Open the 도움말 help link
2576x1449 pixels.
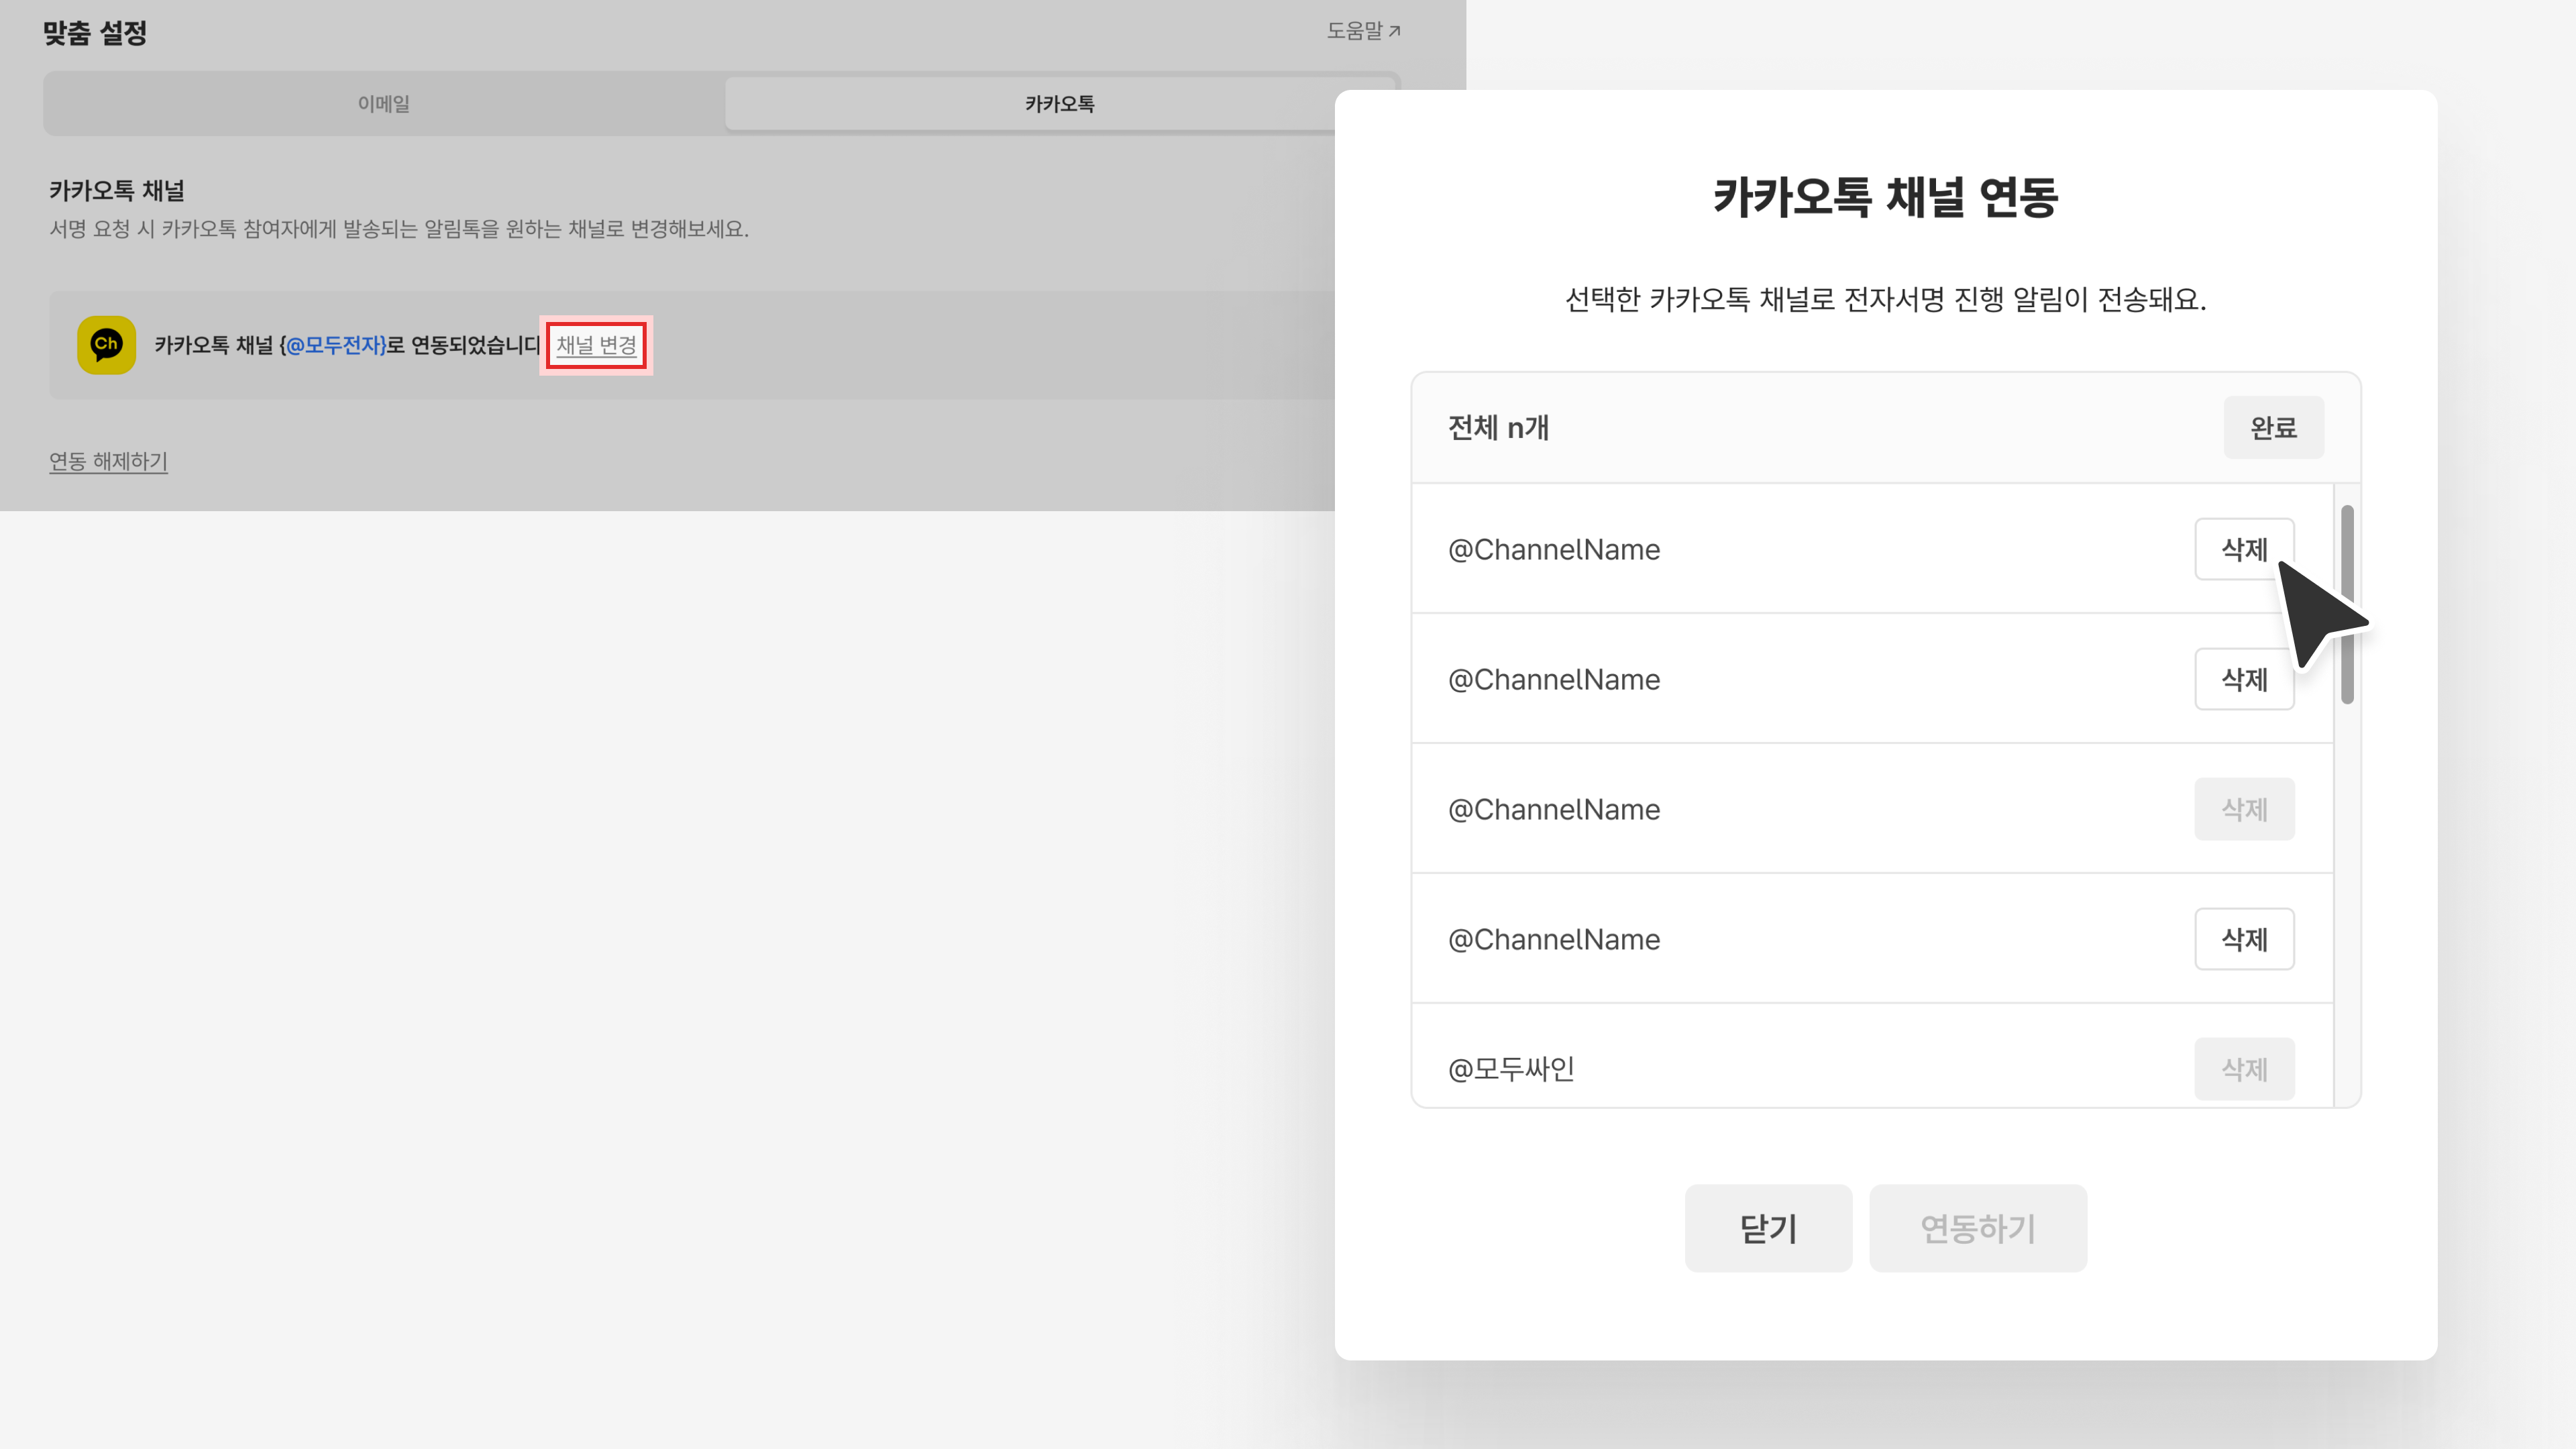[1363, 31]
